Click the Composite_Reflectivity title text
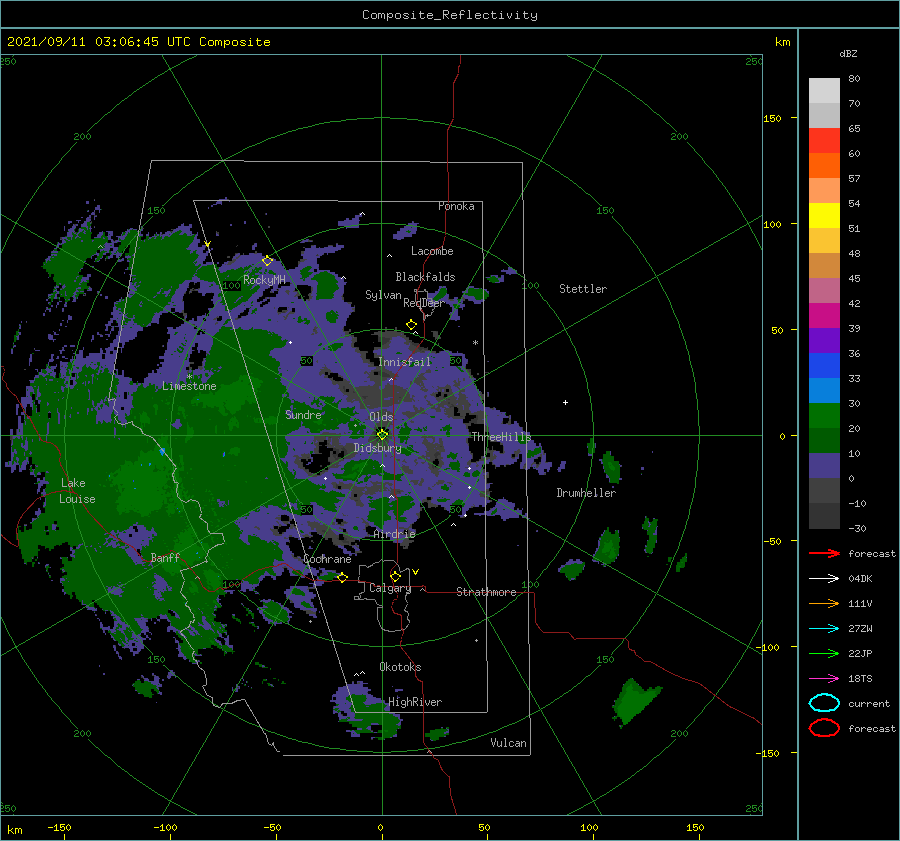Image resolution: width=900 pixels, height=841 pixels. pos(450,15)
